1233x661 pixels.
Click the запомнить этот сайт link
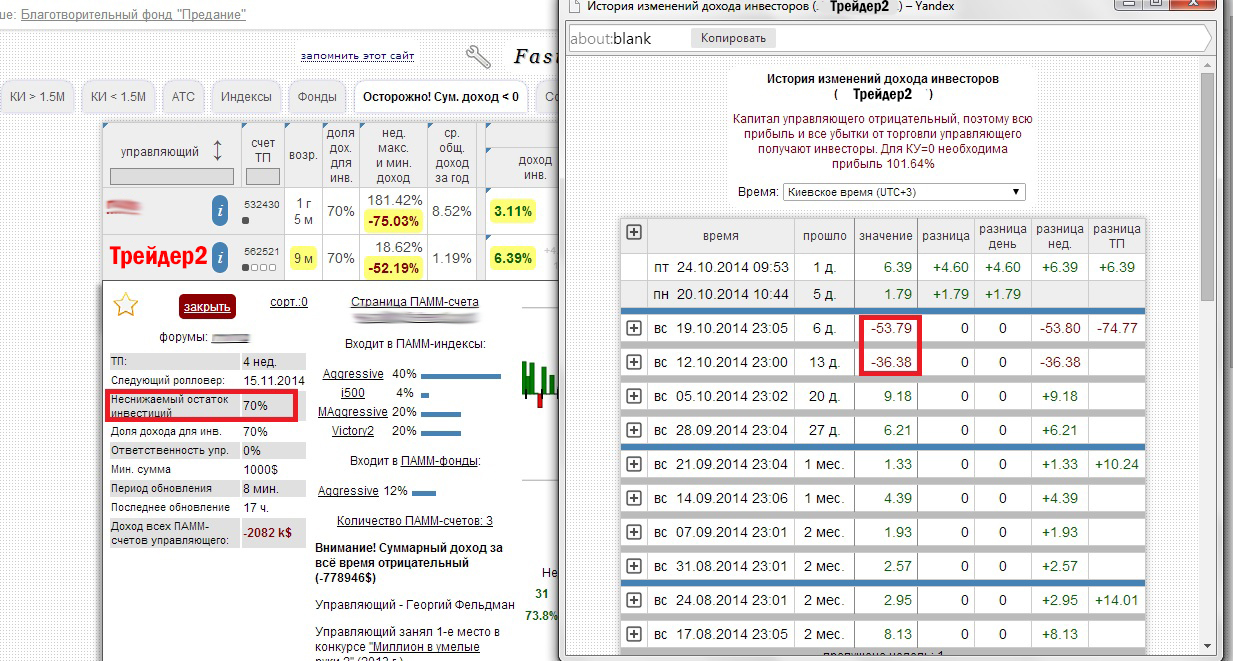[357, 56]
